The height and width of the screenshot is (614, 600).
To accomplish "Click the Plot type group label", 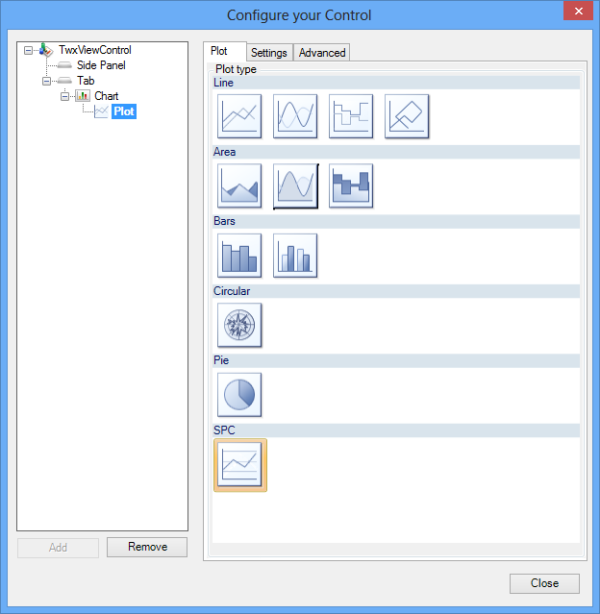I will [236, 69].
